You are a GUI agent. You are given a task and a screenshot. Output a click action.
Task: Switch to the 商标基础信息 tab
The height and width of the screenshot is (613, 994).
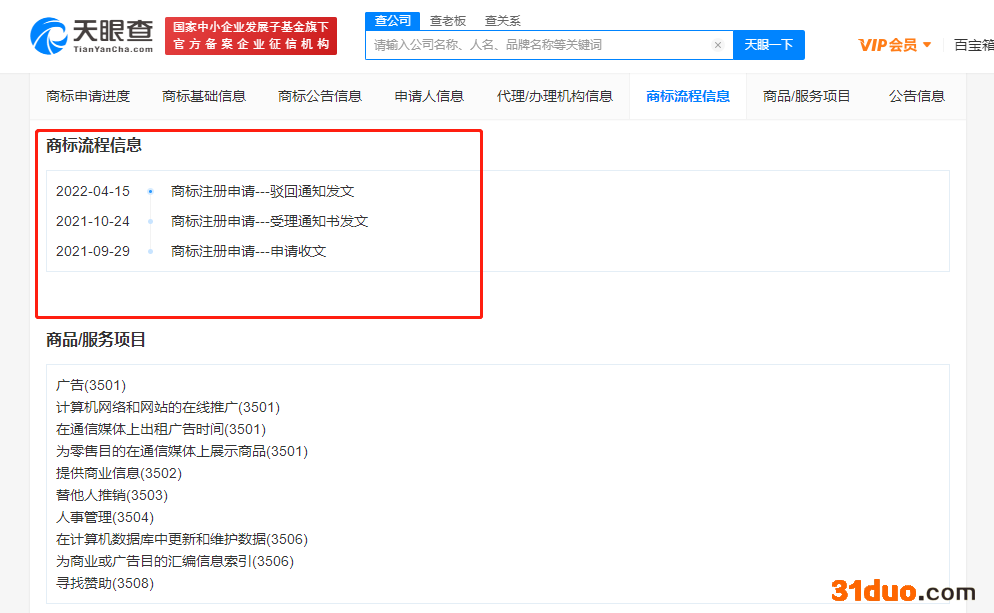click(203, 96)
